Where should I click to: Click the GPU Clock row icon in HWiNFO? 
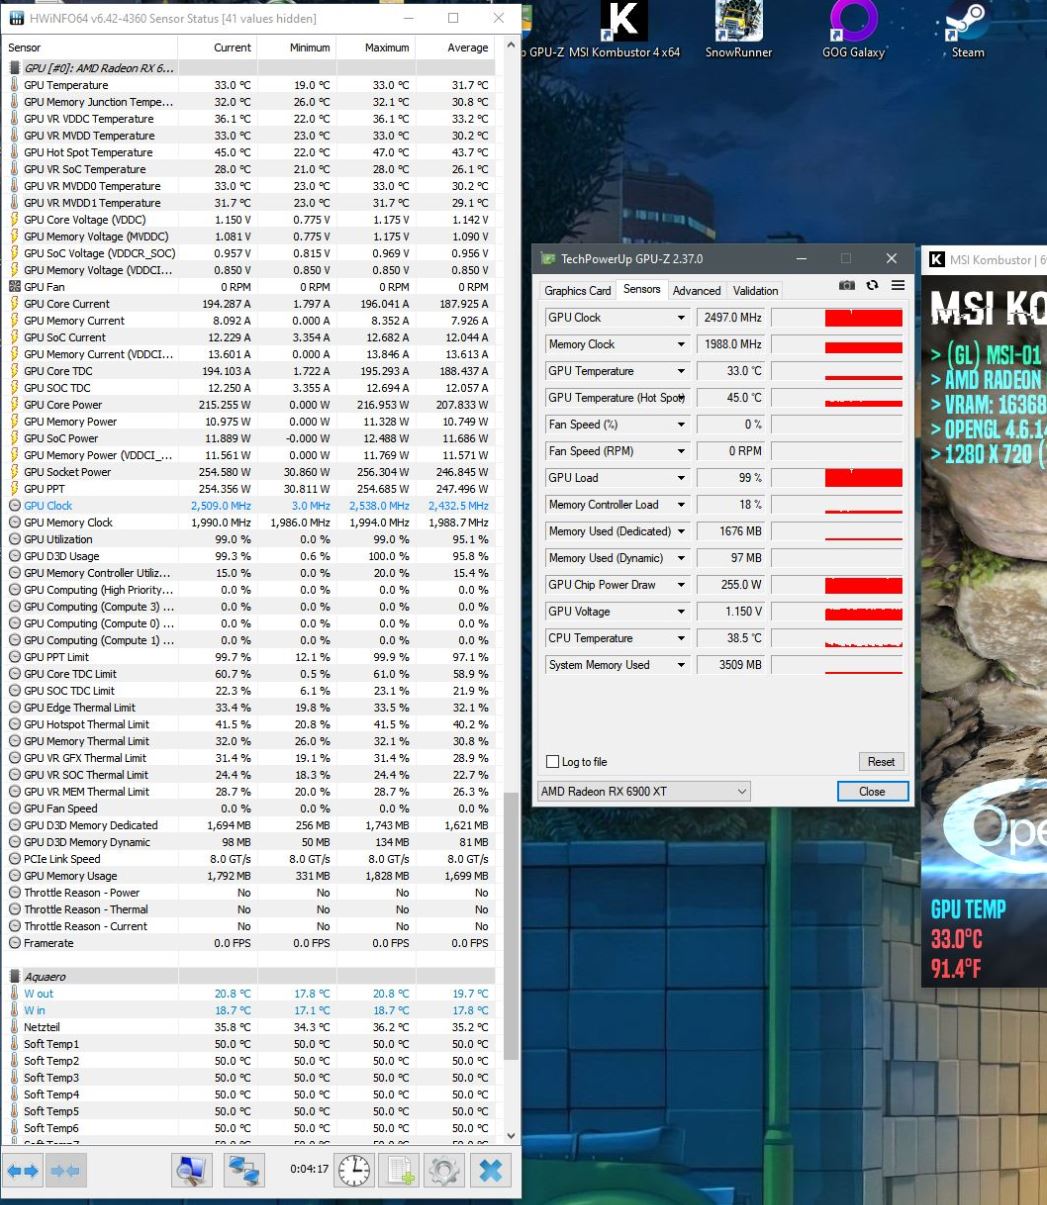[x=14, y=506]
